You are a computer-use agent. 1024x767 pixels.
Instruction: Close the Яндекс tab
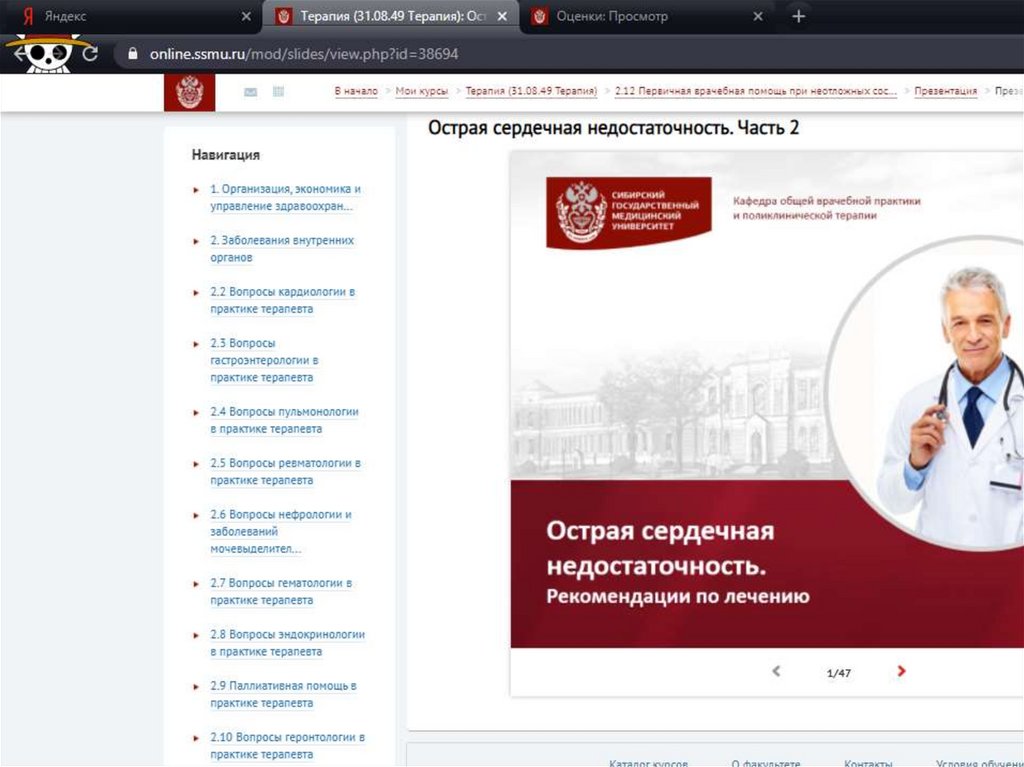pyautogui.click(x=246, y=16)
